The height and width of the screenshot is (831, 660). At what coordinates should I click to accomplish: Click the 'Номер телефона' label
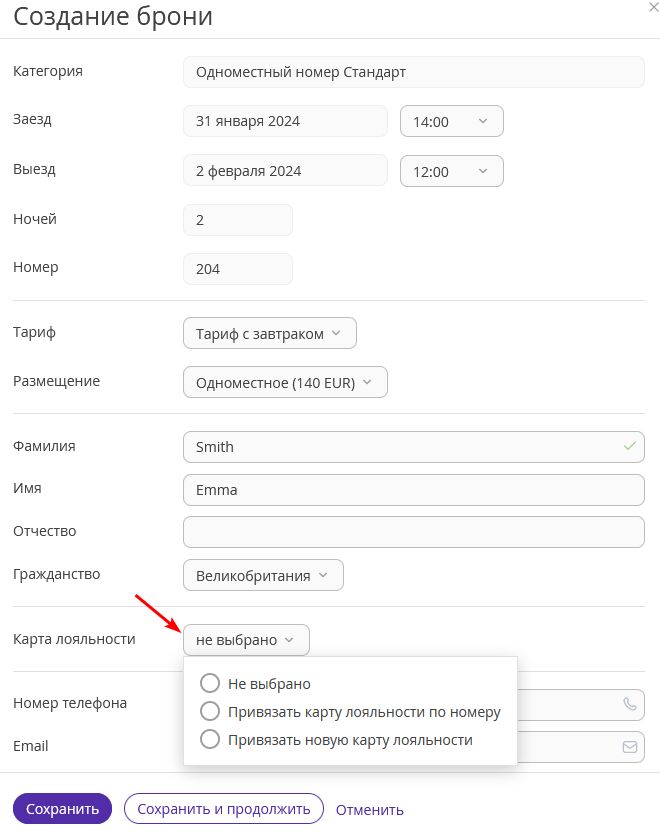pyautogui.click(x=70, y=703)
